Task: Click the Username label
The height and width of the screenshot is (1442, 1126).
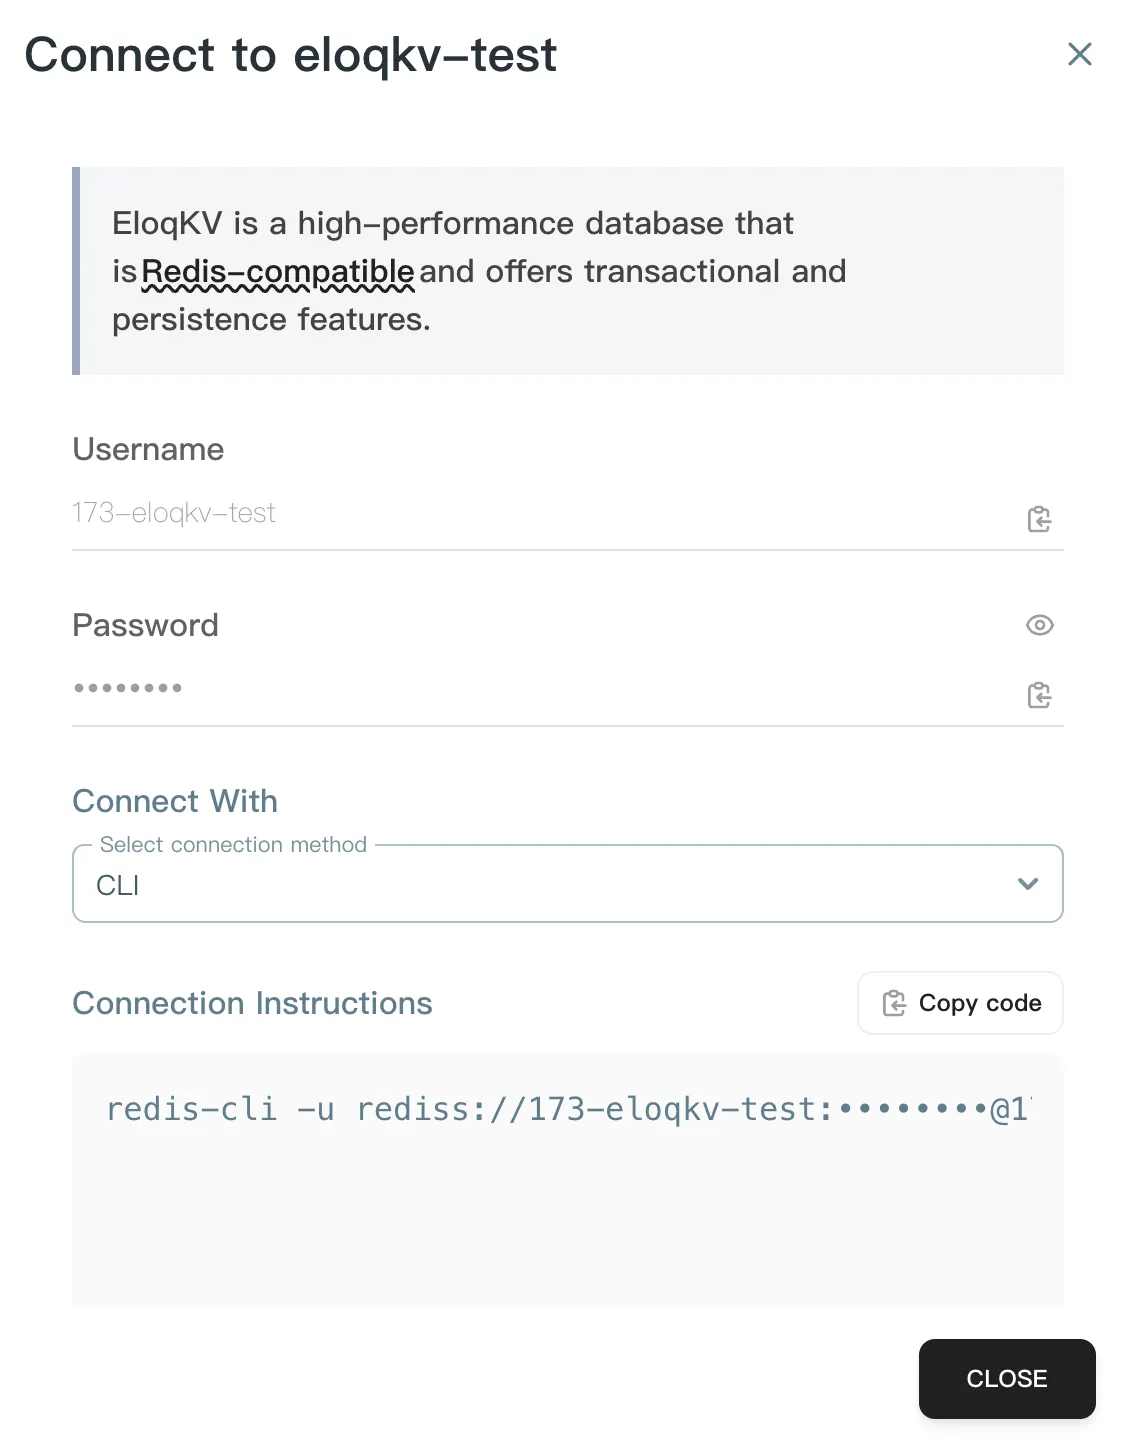Action: click(148, 449)
